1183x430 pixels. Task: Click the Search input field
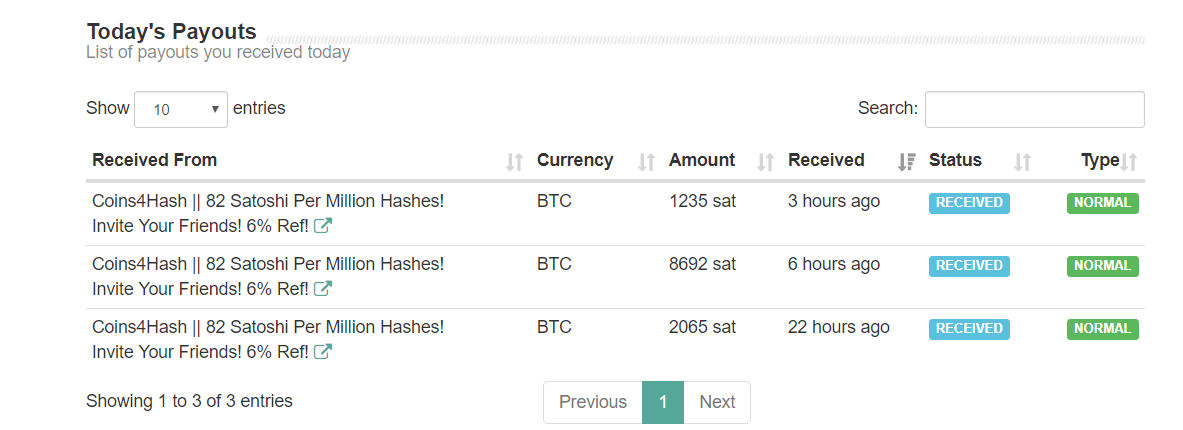(x=1034, y=109)
